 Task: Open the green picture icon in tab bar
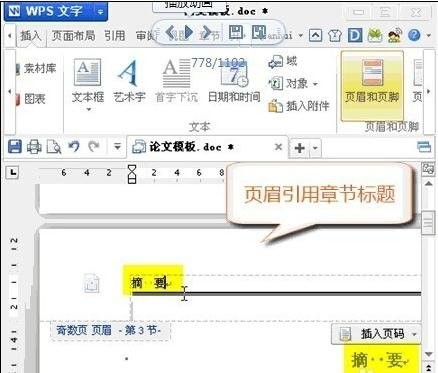[374, 35]
